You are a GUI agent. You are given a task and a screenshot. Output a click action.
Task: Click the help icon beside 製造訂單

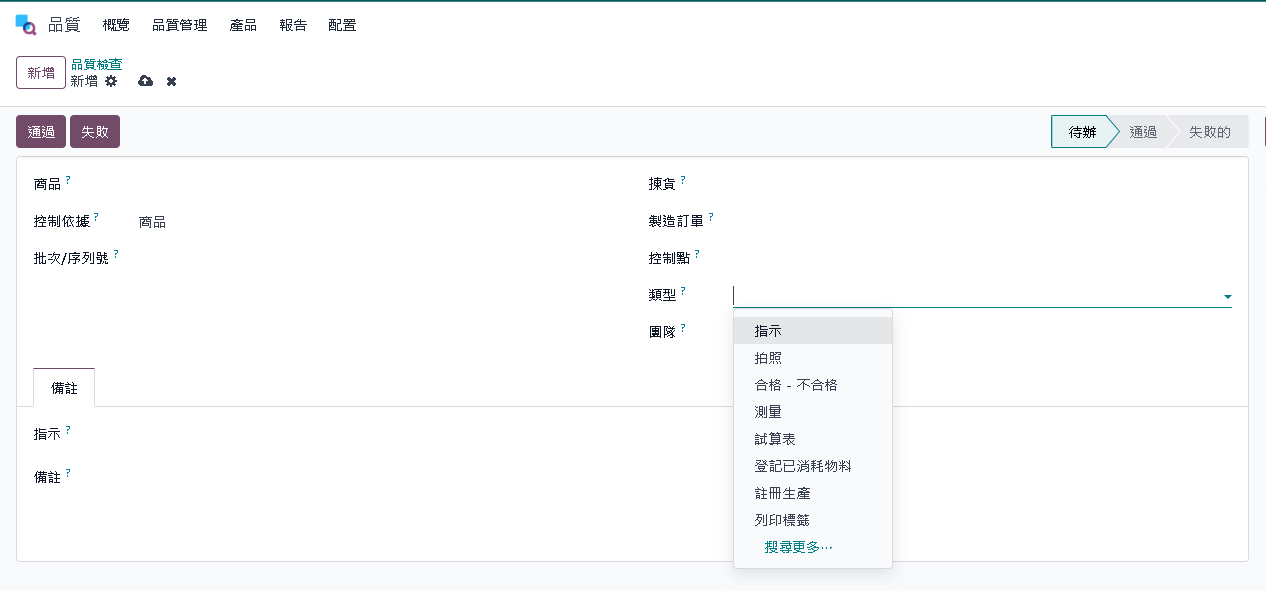pos(711,216)
